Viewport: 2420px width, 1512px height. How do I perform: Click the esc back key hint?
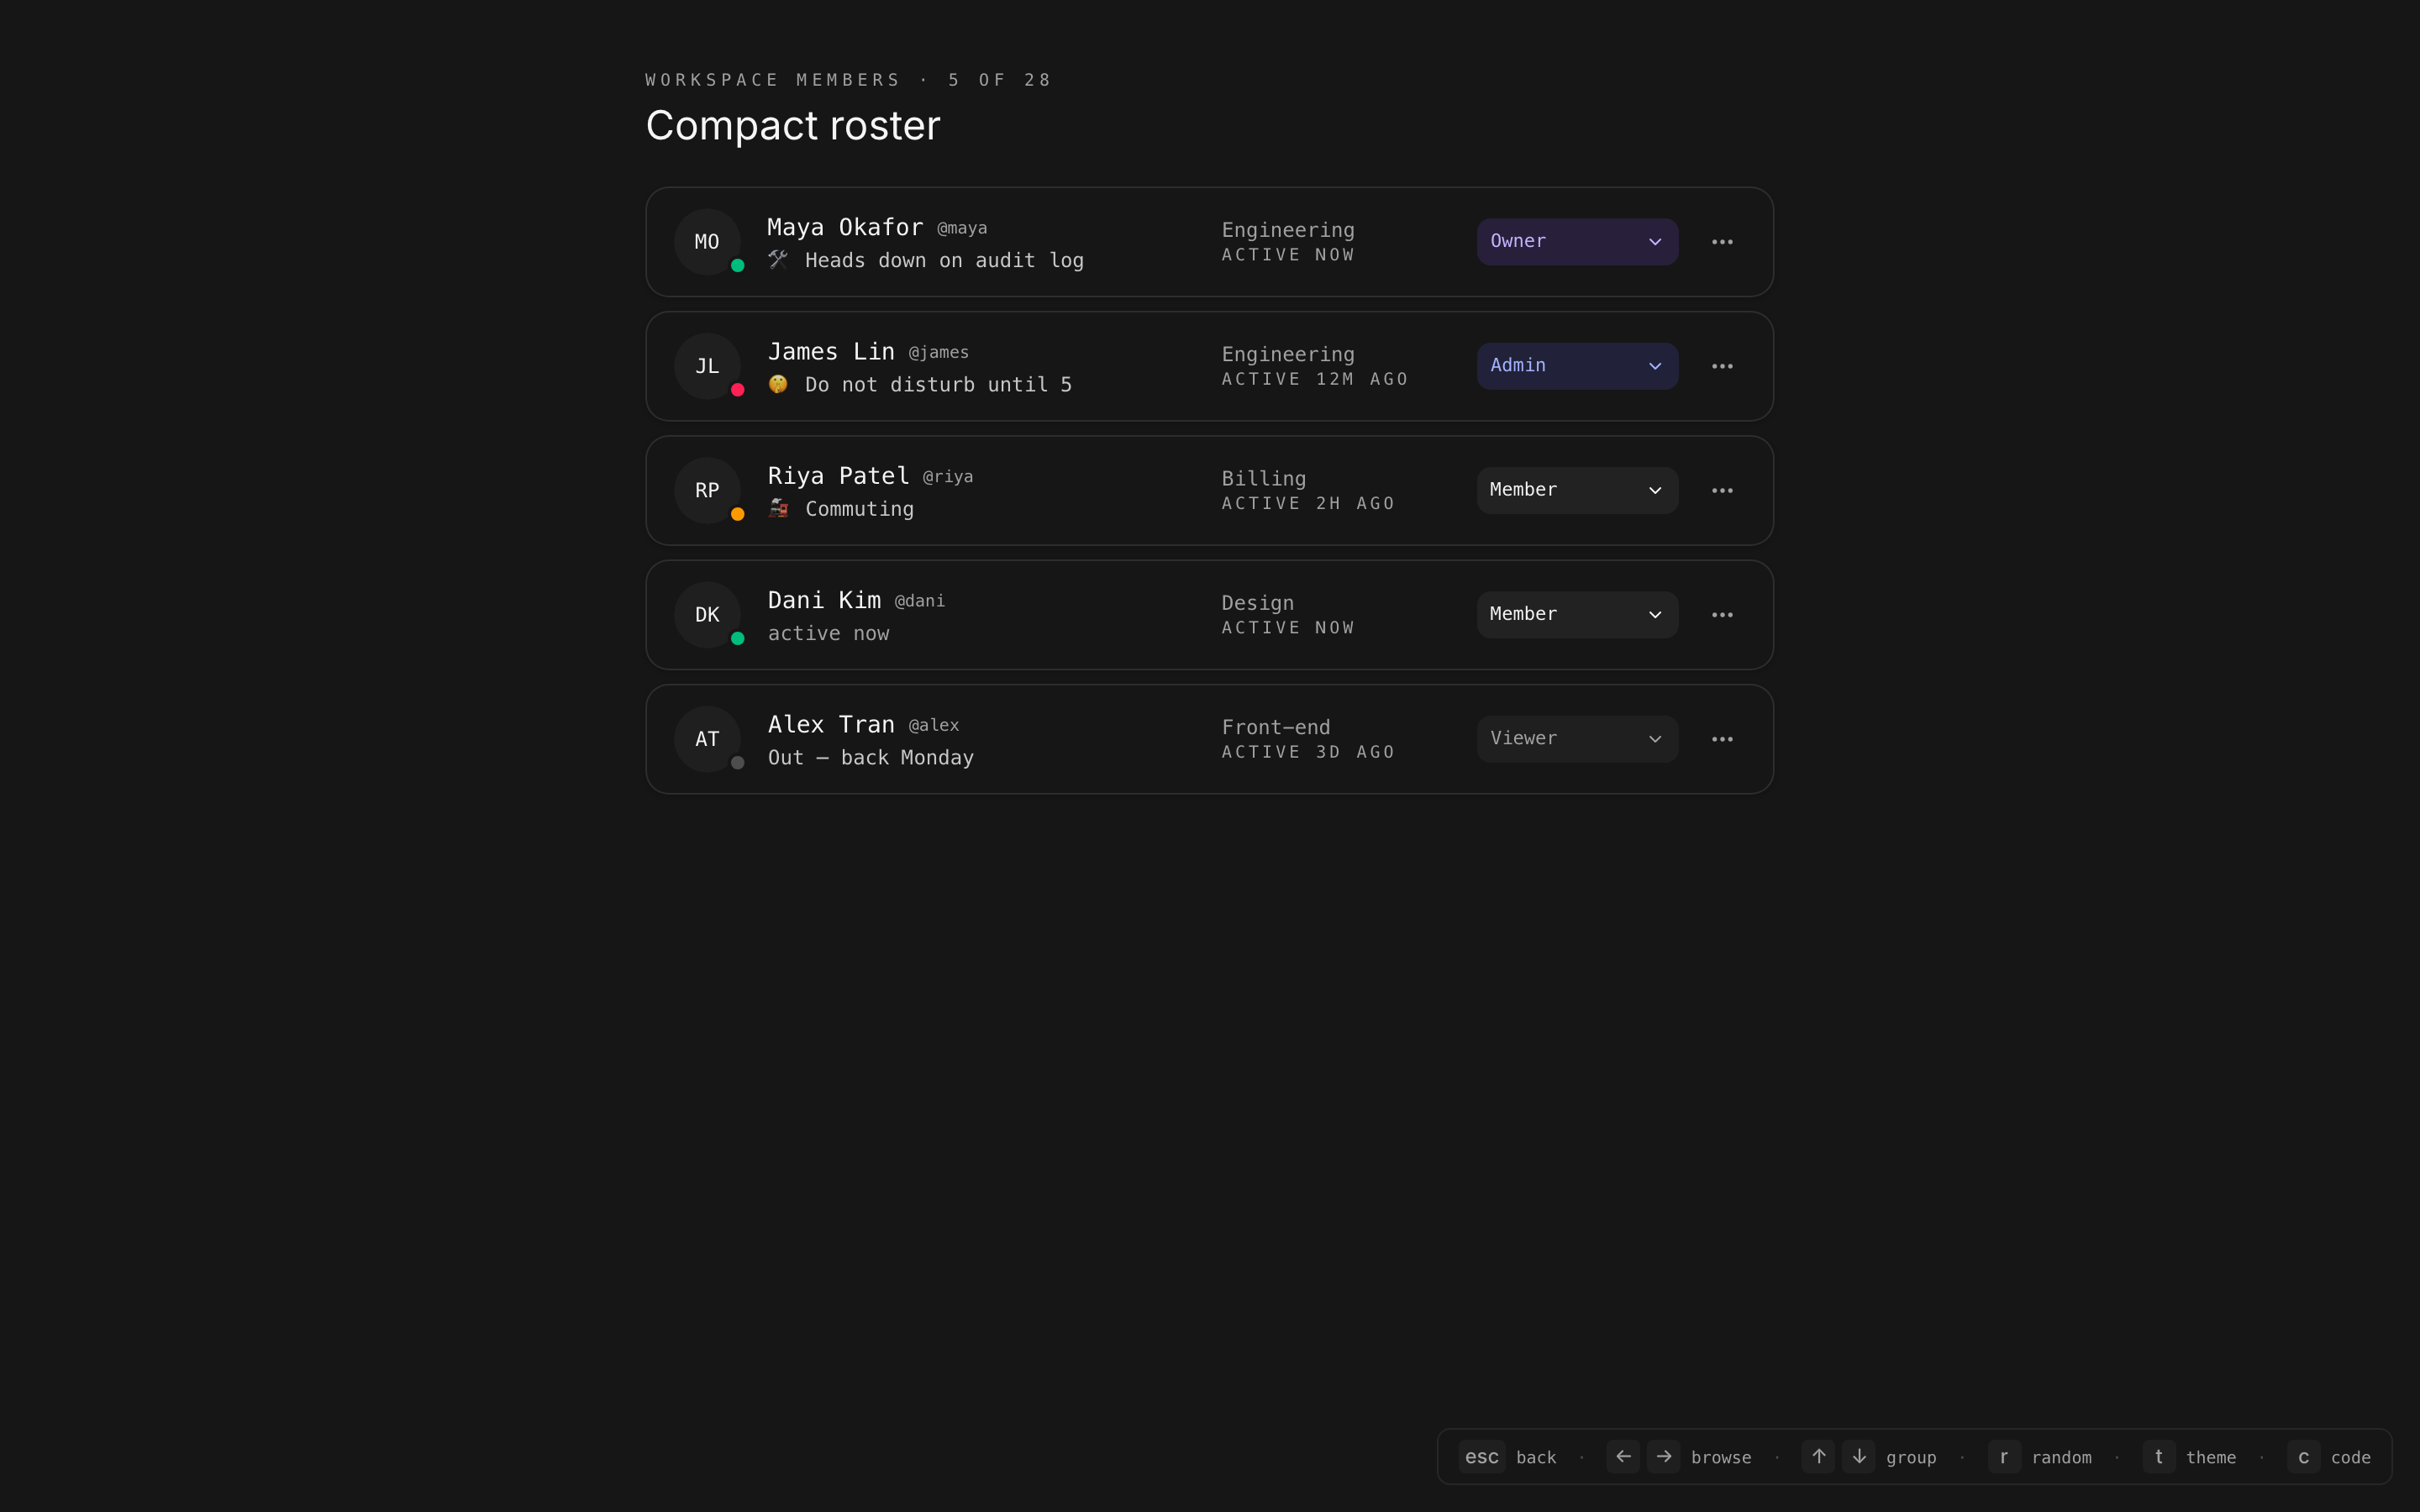[1481, 1457]
